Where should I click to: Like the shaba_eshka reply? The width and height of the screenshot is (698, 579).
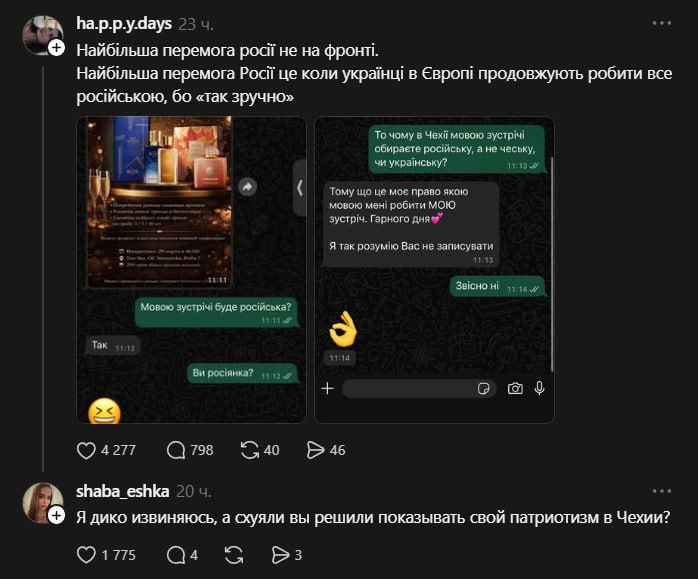pyautogui.click(x=86, y=555)
